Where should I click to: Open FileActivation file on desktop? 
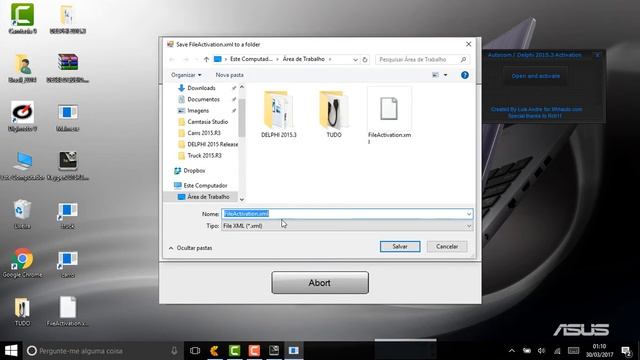coord(68,312)
